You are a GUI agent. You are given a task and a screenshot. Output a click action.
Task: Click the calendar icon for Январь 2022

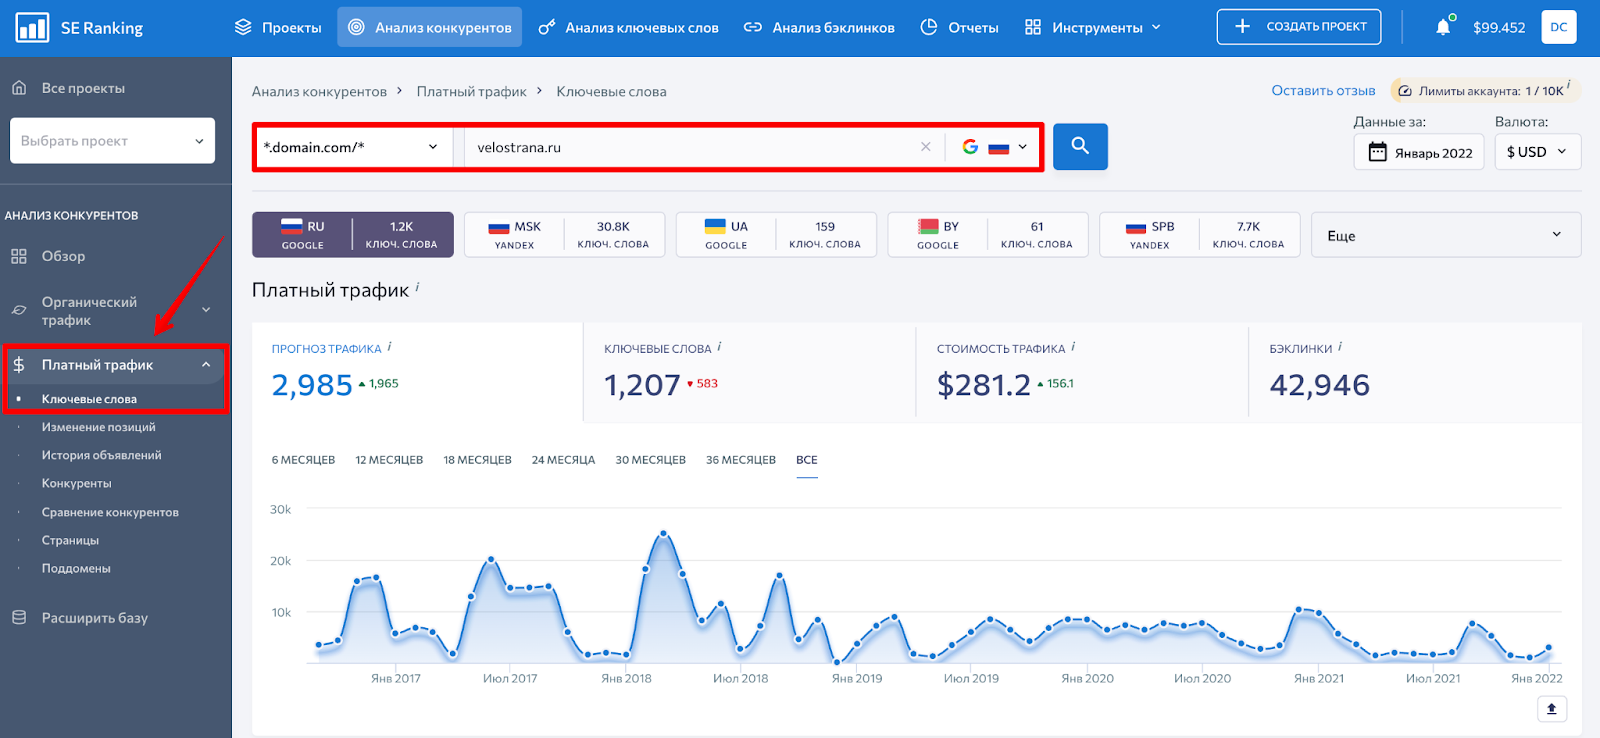1378,152
